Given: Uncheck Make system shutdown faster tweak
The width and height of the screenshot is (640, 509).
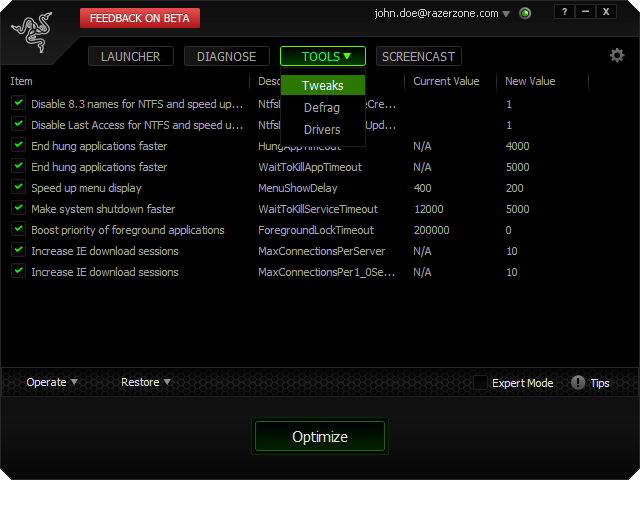Looking at the screenshot, I should (x=18, y=209).
